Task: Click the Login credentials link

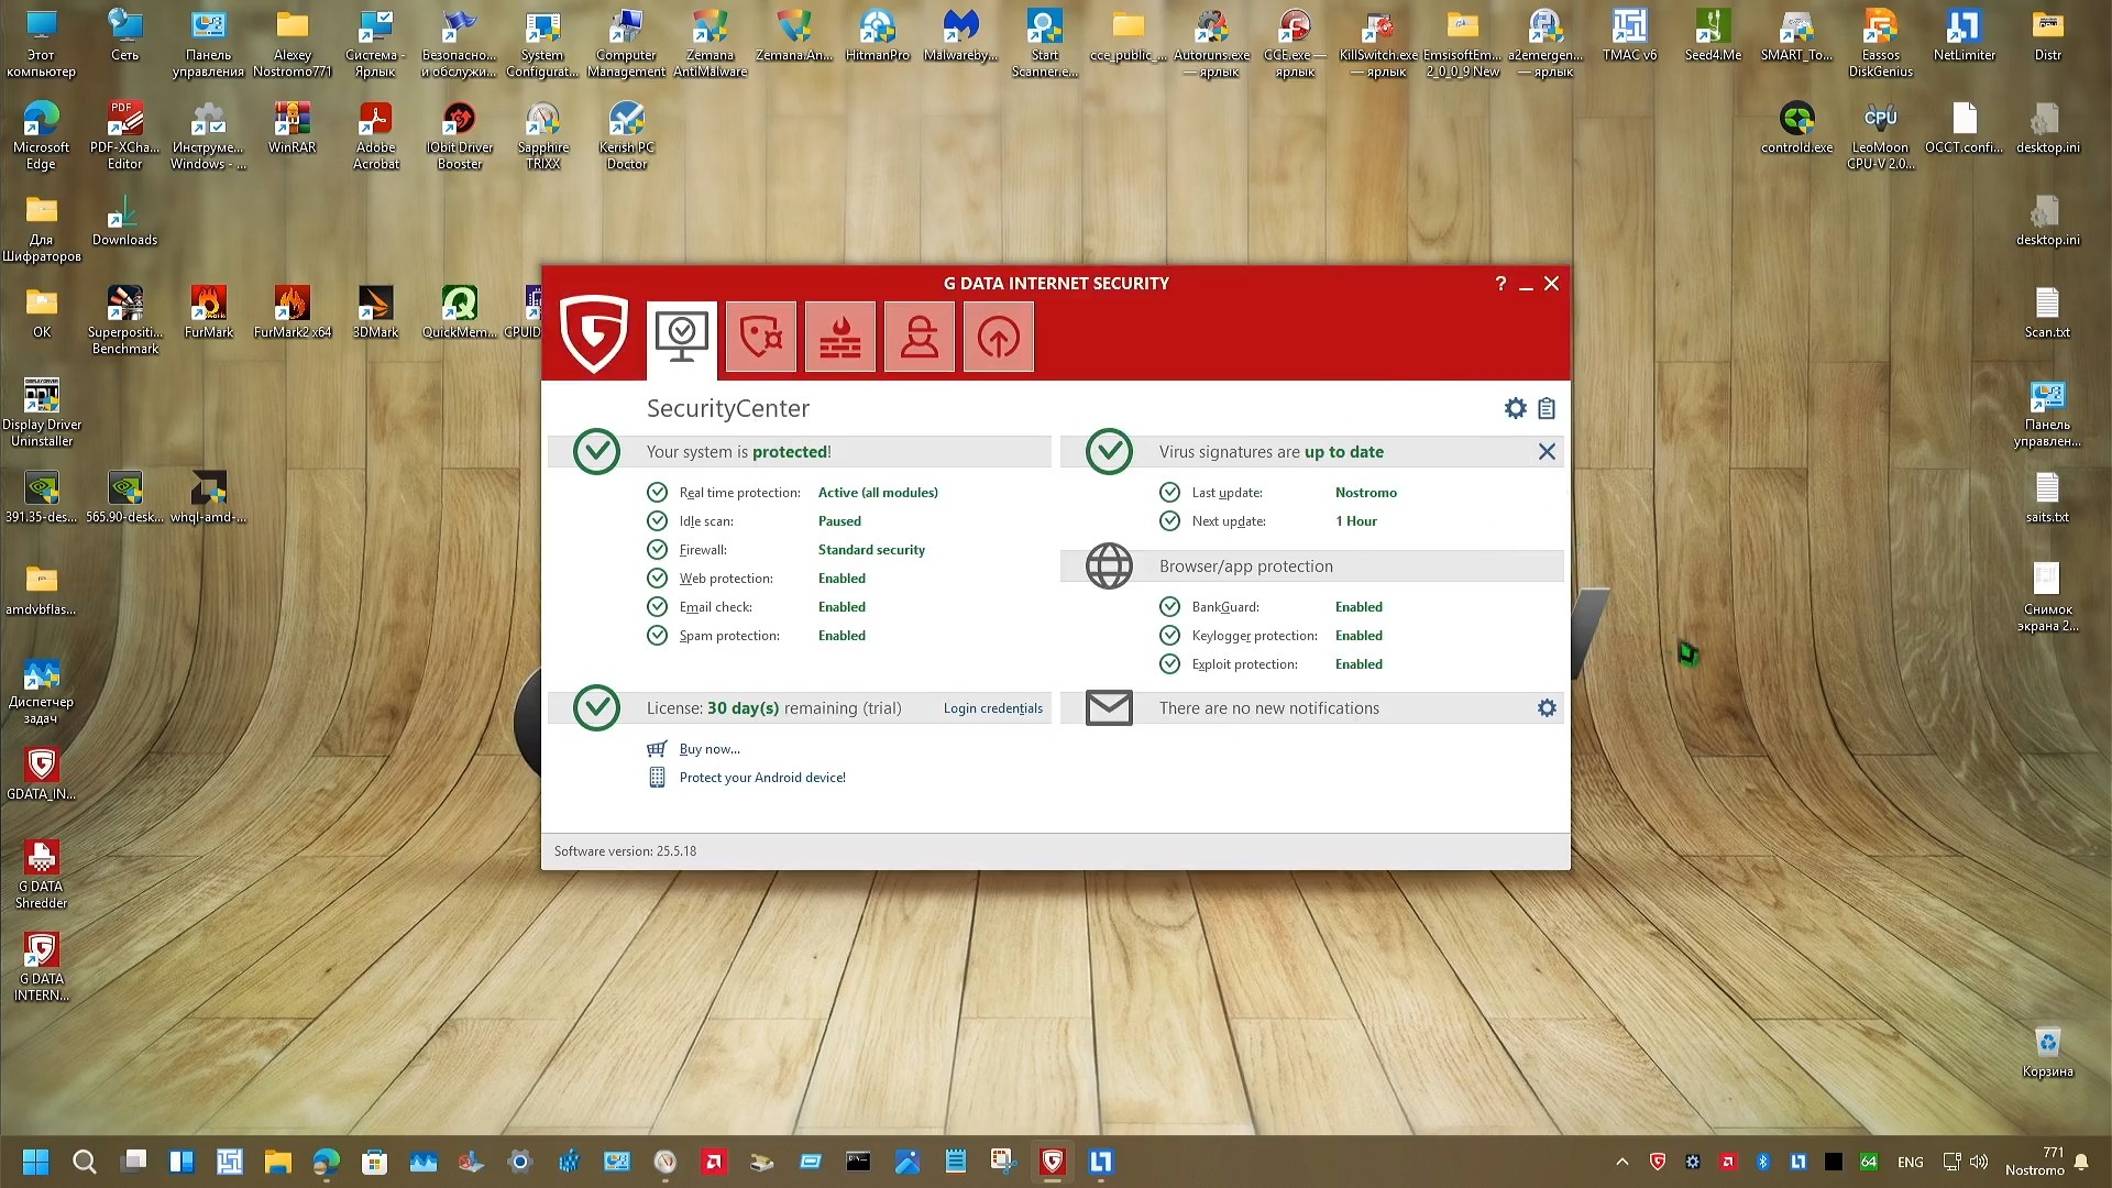Action: 992,708
